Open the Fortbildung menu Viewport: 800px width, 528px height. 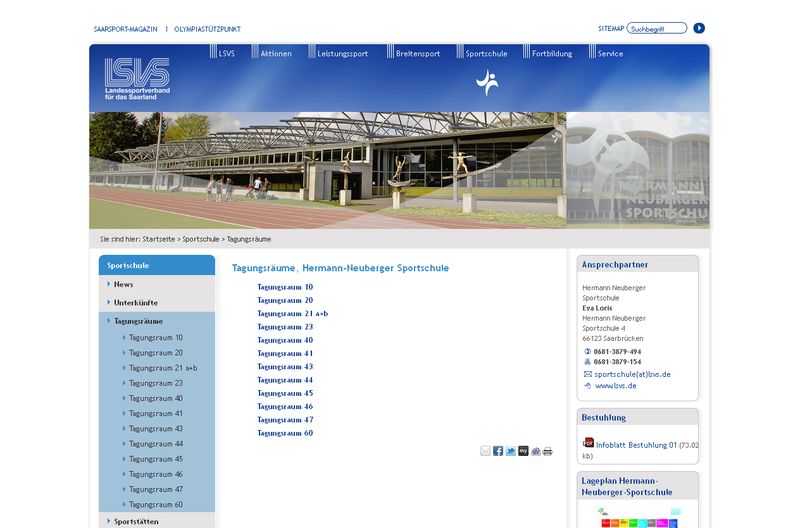click(552, 53)
